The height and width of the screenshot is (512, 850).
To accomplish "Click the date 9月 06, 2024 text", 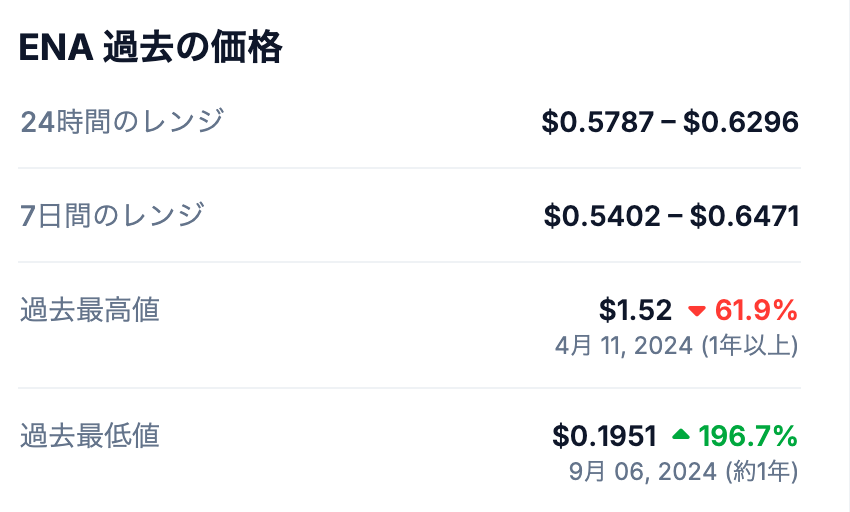I will pos(642,471).
